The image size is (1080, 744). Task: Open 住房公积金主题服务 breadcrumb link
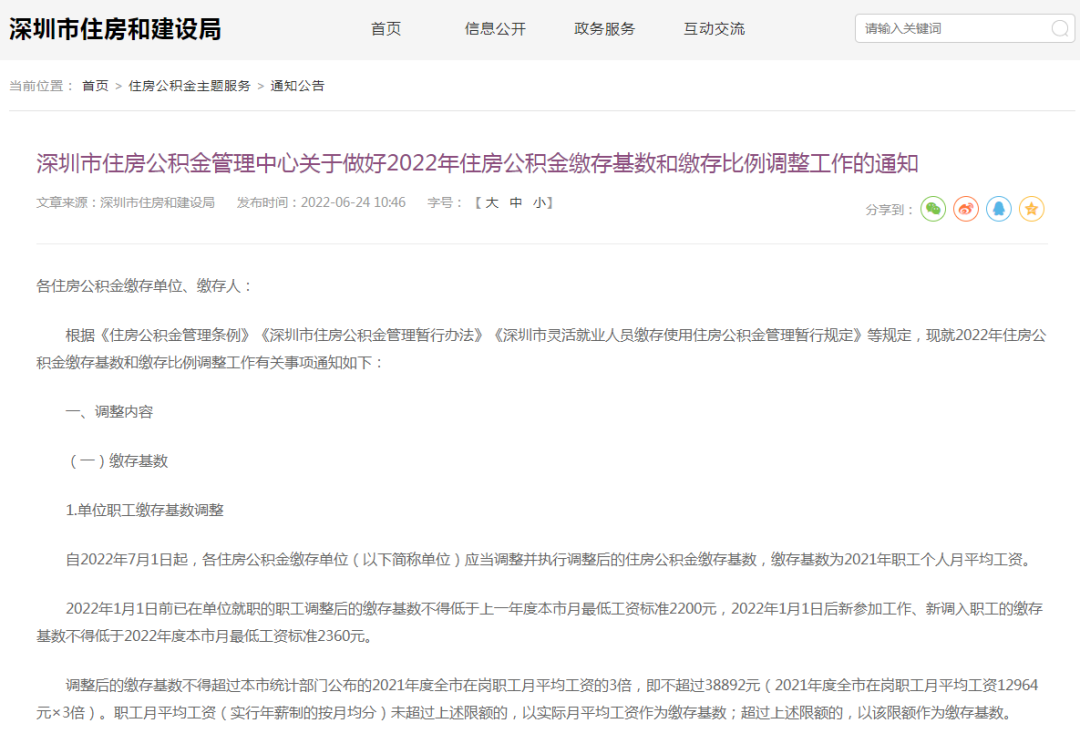[189, 85]
